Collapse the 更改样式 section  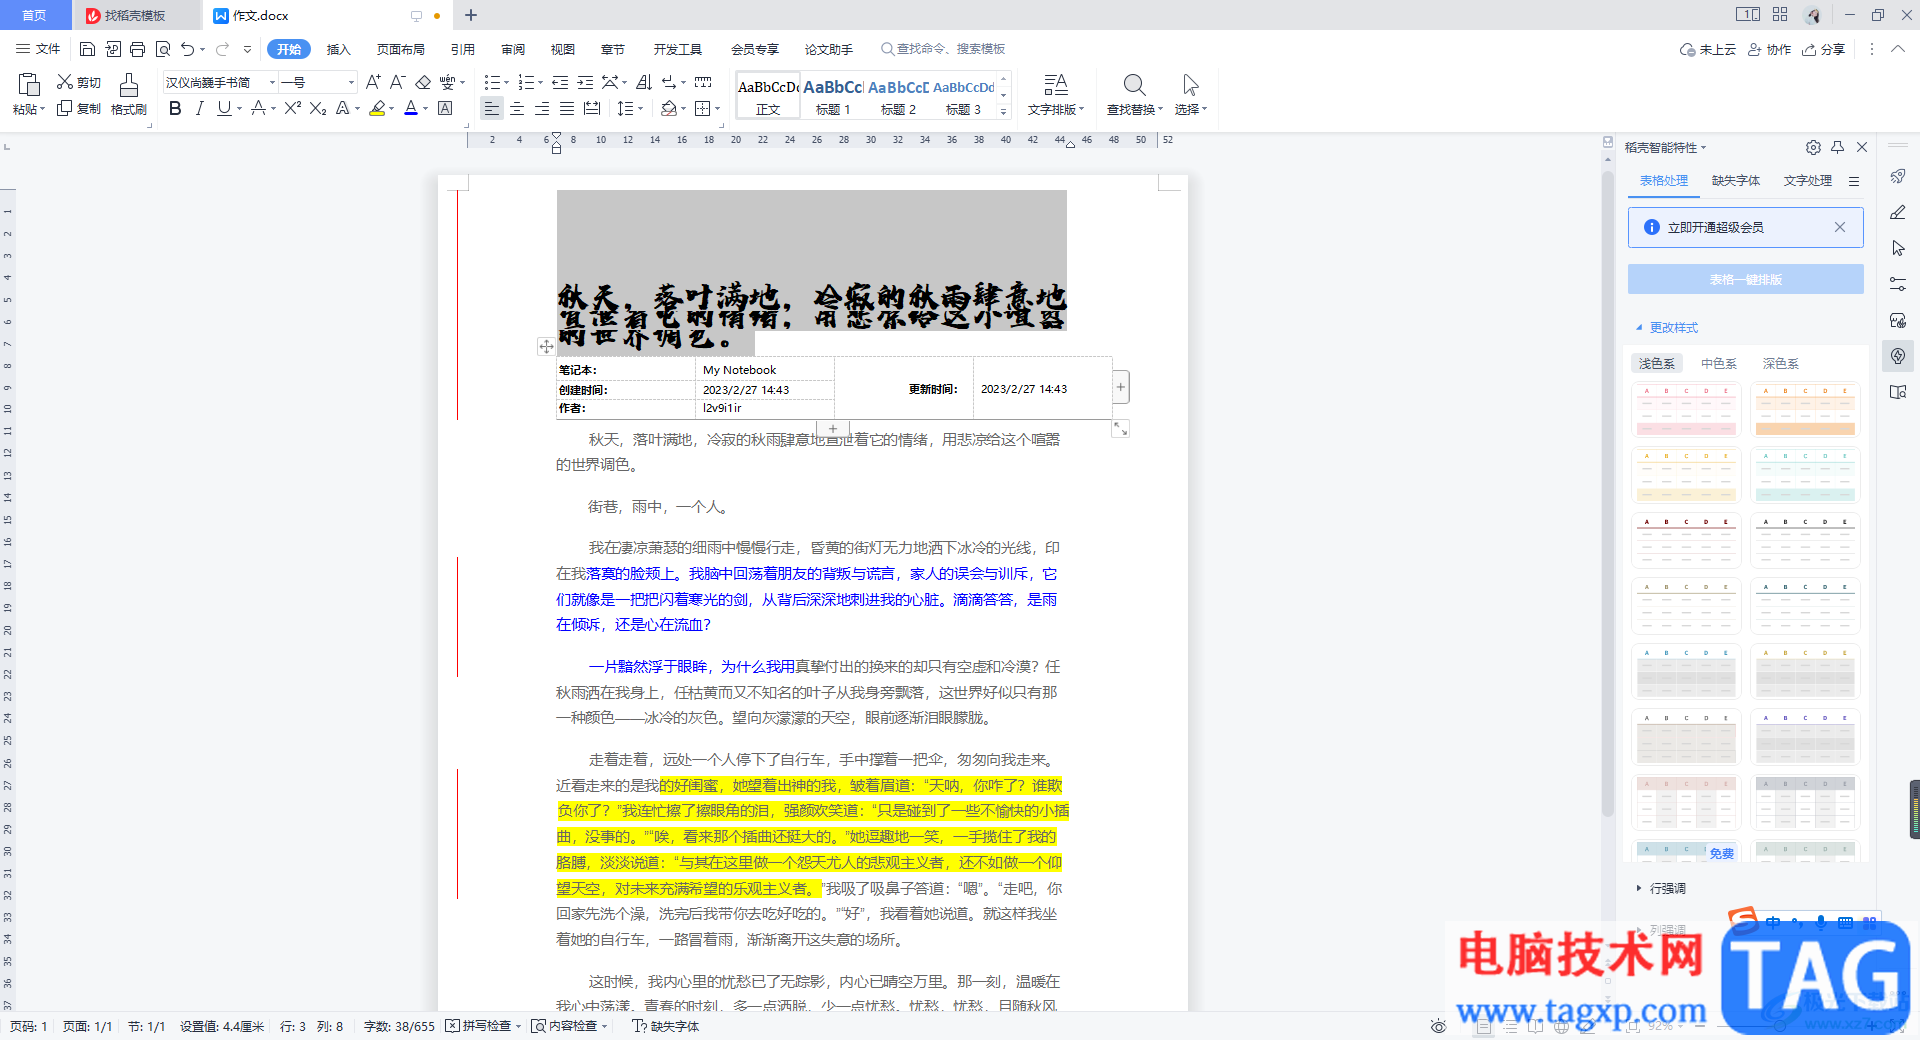tap(1639, 327)
